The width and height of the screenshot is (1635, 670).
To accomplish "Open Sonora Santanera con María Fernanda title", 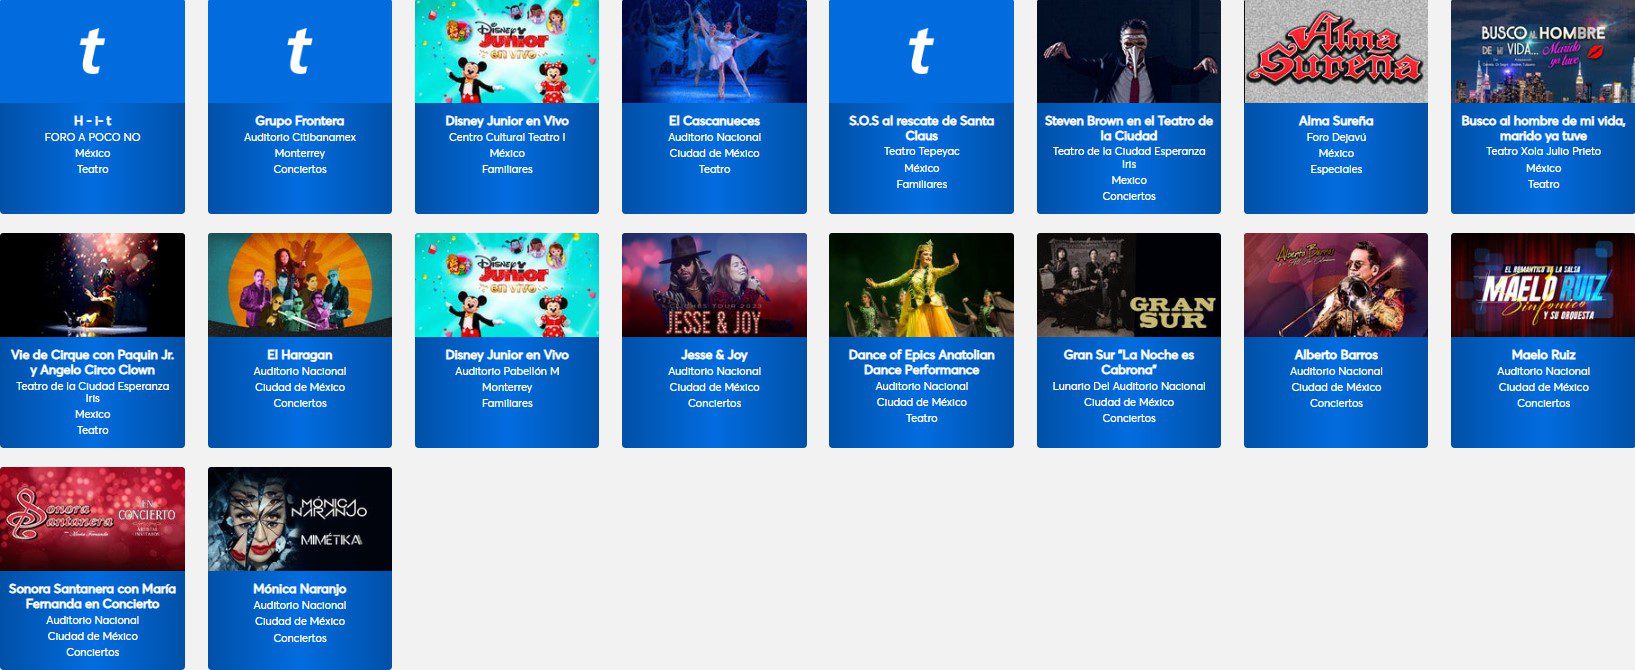I will [x=92, y=596].
